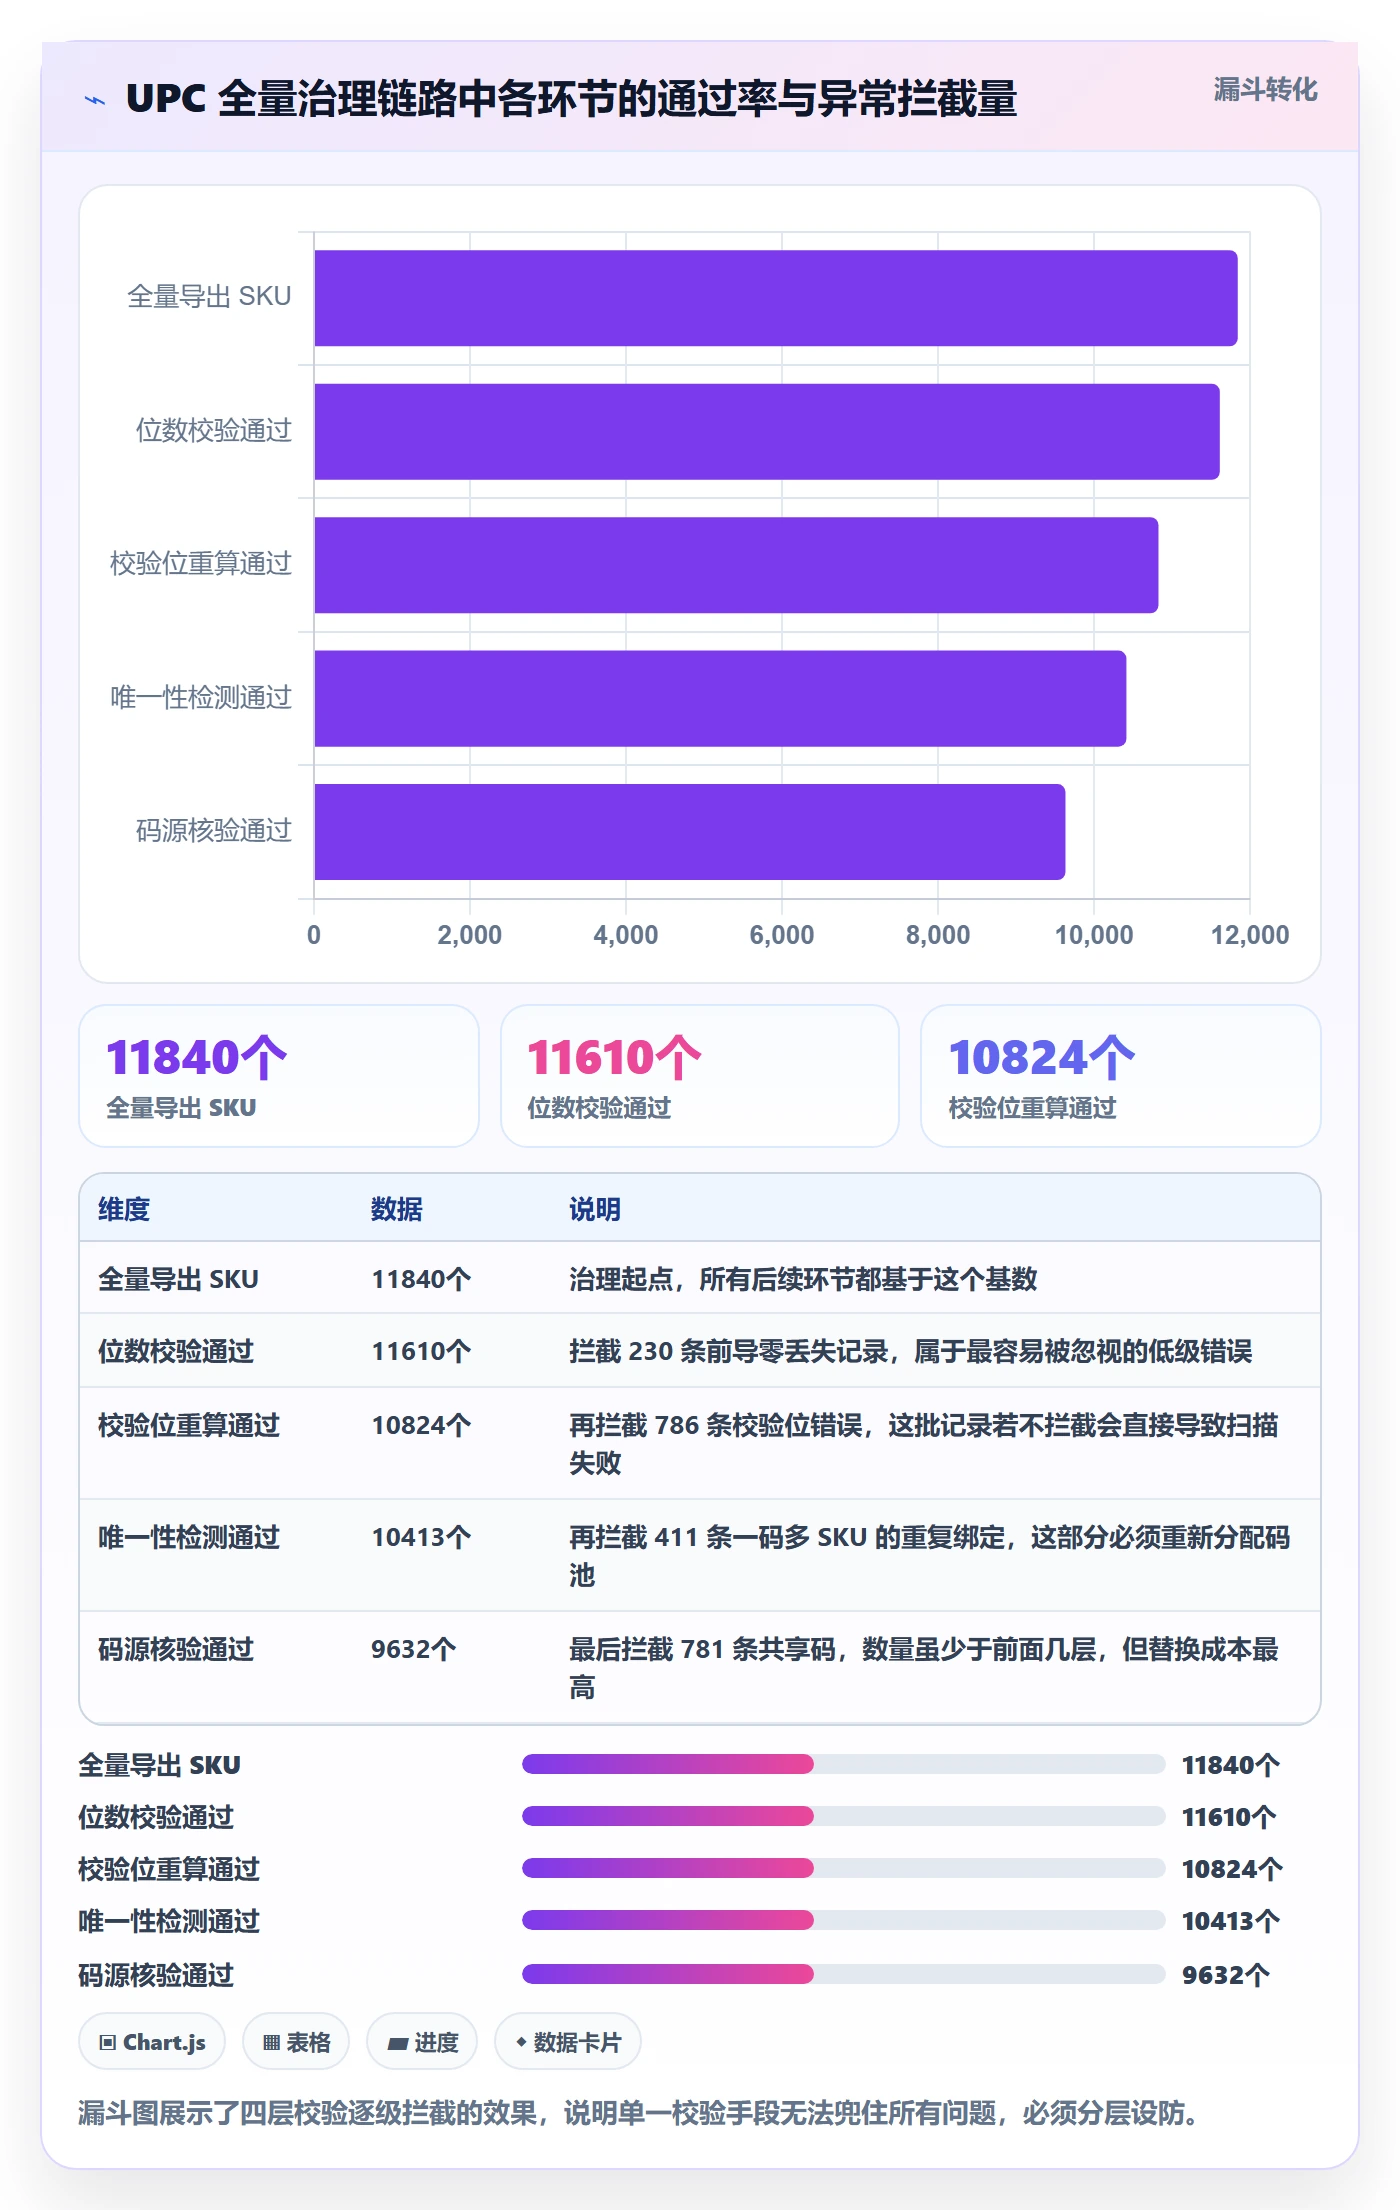
Task: Click the 码源核验通过 progress bar
Action: pos(843,1974)
